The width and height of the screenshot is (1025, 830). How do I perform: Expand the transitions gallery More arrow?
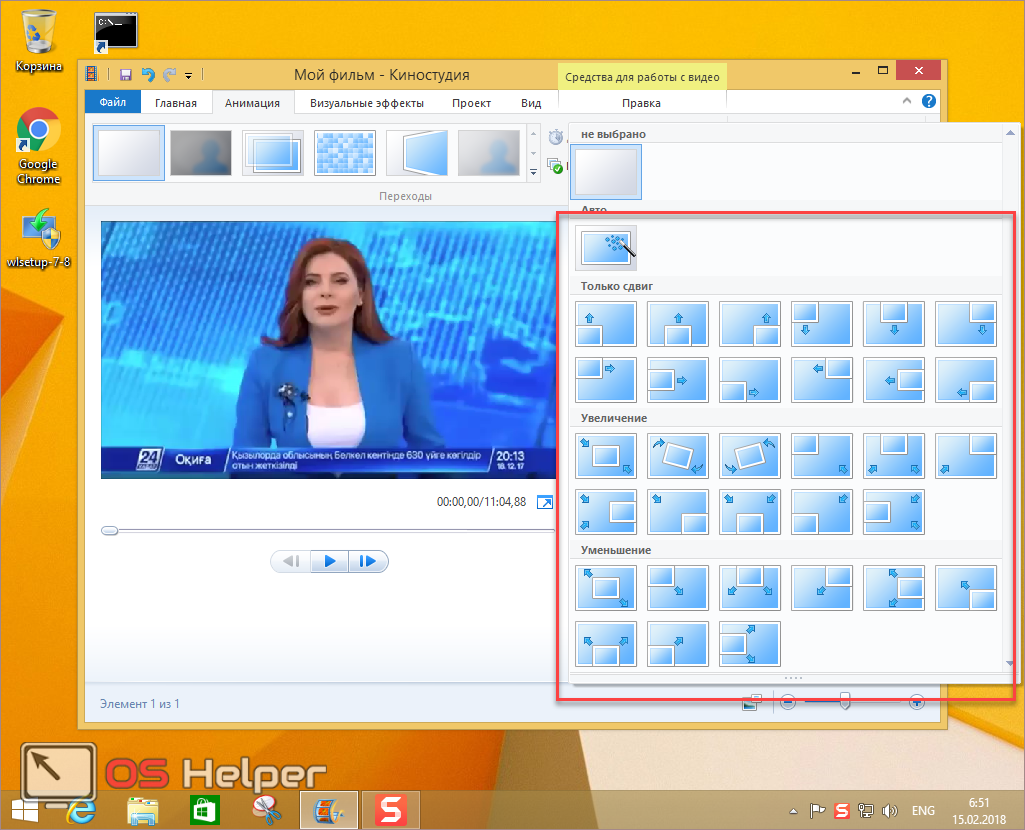533,173
